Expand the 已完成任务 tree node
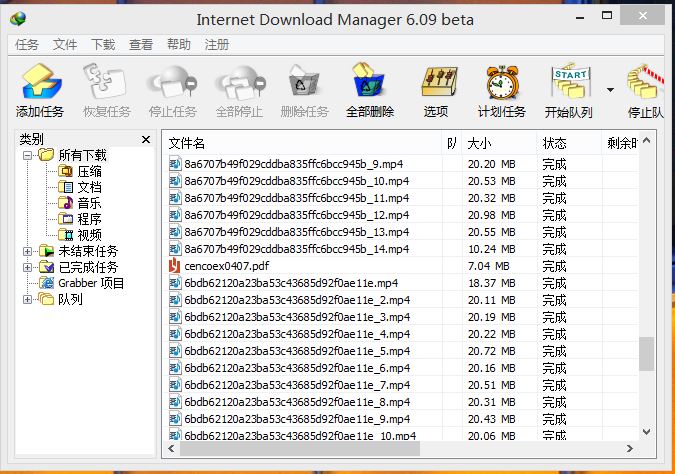 point(27,267)
